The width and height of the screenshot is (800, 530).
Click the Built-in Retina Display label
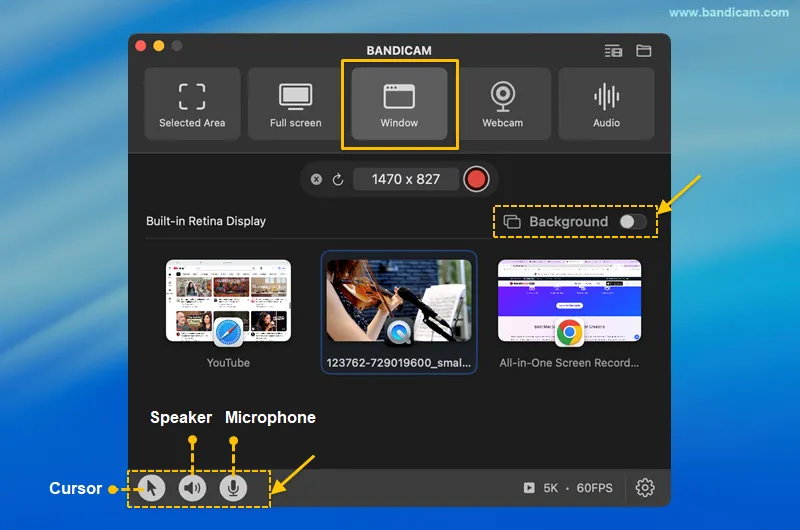tap(206, 221)
